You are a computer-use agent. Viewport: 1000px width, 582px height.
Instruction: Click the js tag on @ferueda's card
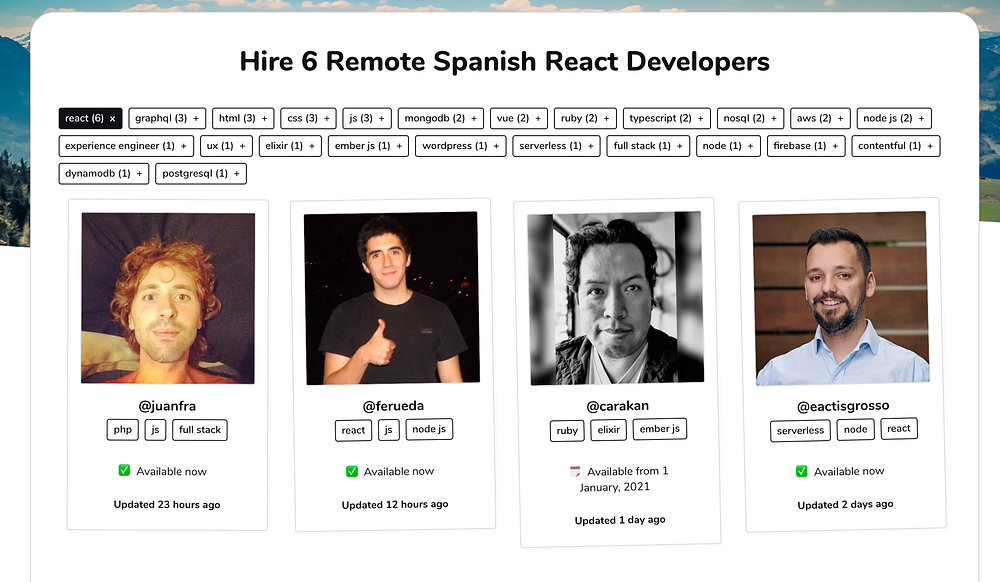[x=388, y=430]
